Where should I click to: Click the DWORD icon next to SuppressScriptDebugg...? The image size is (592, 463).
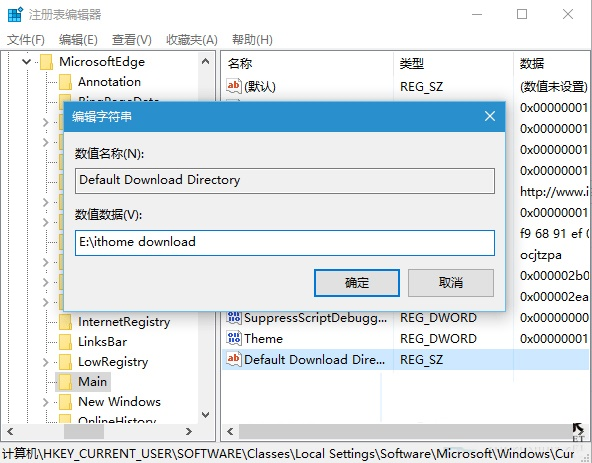[x=234, y=317]
